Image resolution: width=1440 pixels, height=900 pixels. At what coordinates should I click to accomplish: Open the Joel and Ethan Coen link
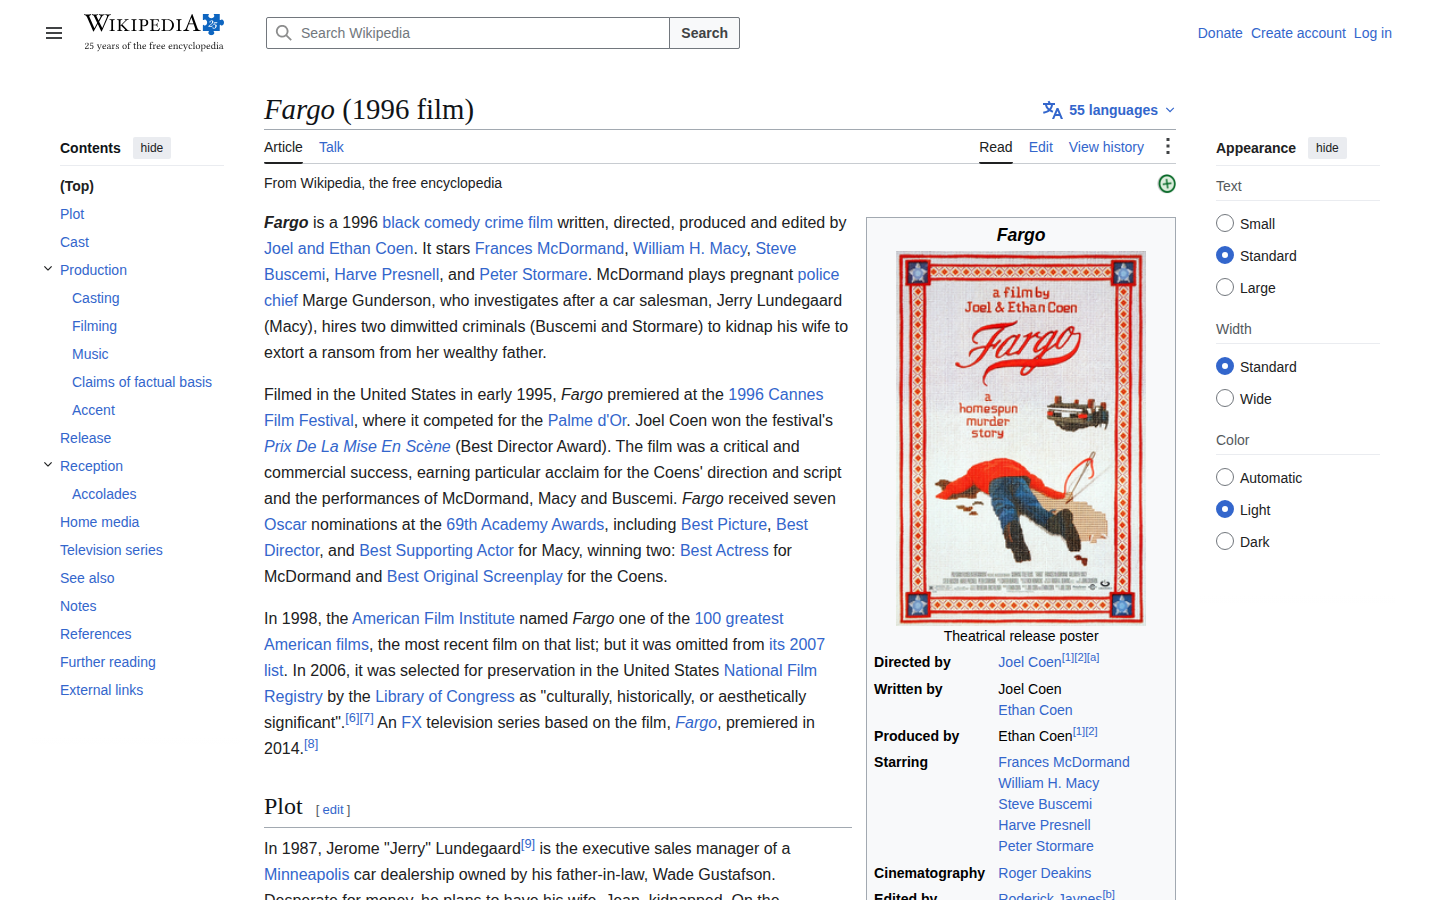[338, 248]
